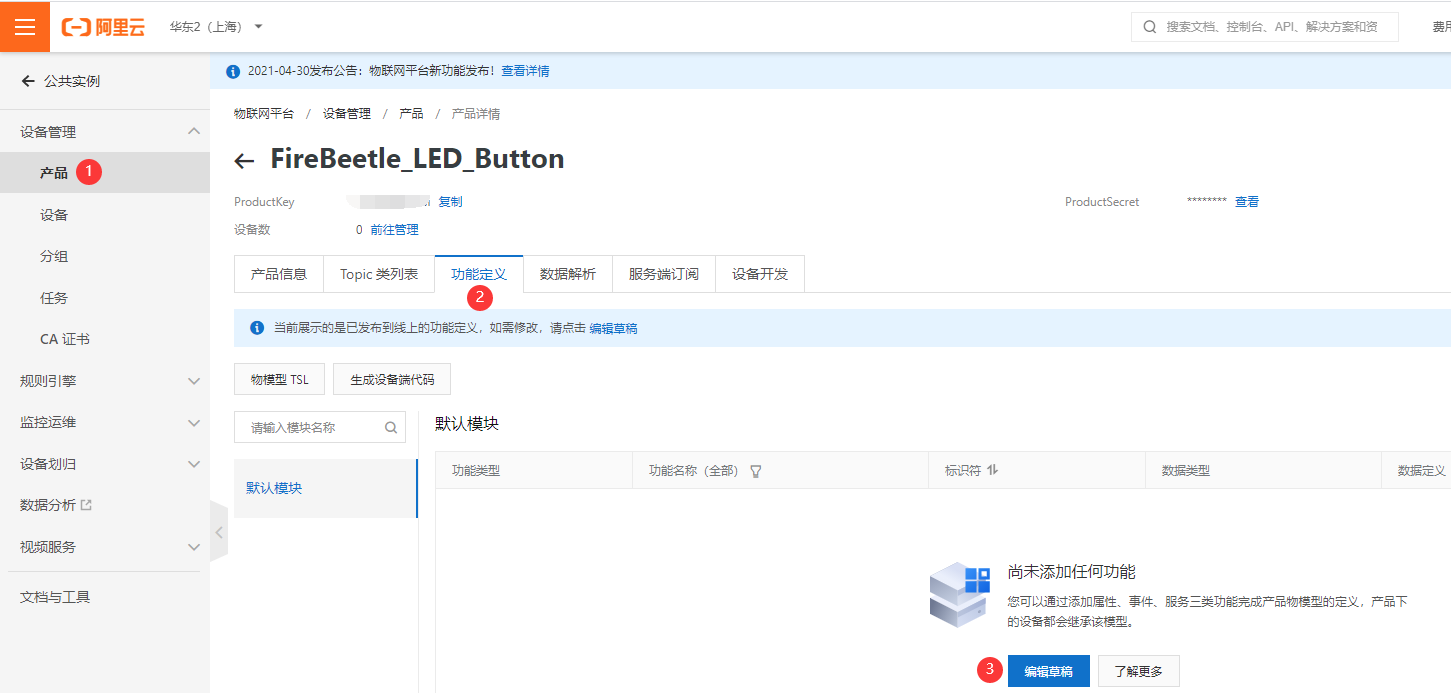
Task: Focus the top search documentation field
Action: 1265,27
